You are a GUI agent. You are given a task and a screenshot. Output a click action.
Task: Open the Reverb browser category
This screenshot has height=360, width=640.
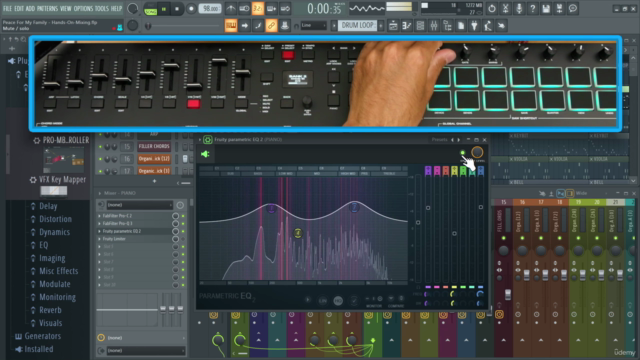[50, 310]
